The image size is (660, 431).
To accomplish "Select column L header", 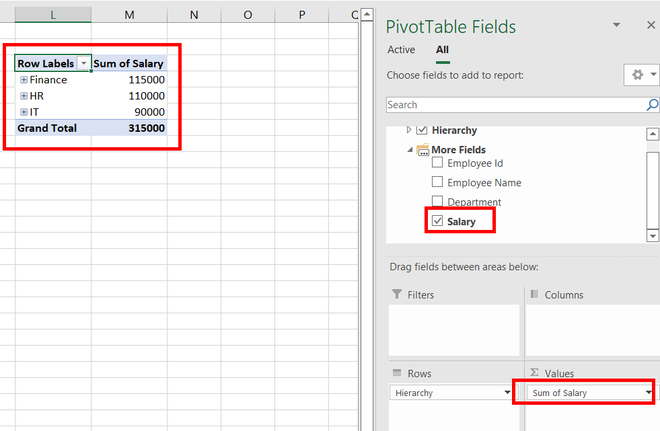I will [x=53, y=15].
